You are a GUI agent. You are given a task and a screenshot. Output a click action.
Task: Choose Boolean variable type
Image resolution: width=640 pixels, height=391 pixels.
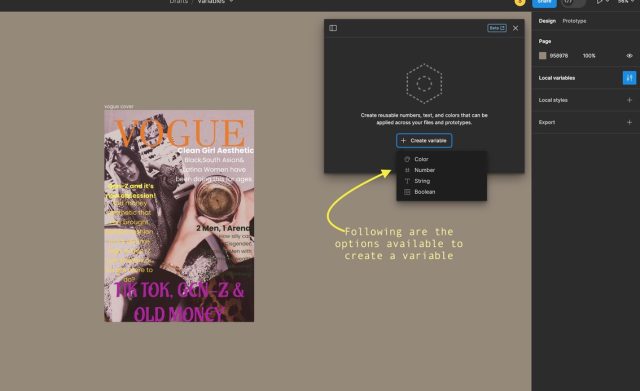441,192
